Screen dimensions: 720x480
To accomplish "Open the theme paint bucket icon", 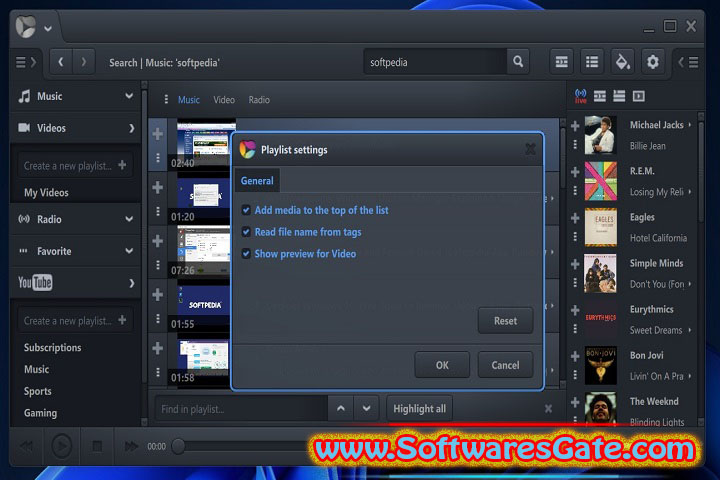I will pyautogui.click(x=622, y=62).
